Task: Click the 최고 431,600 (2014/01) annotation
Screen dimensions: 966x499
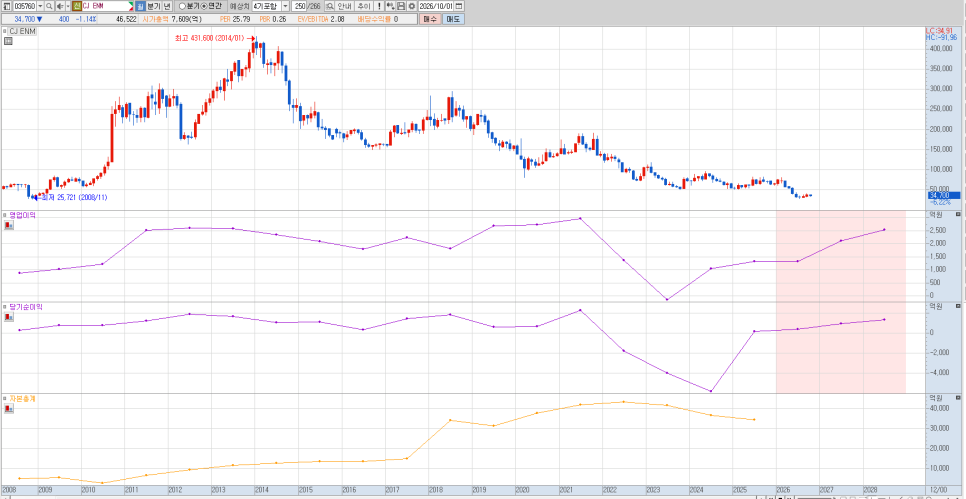Action: 209,38
